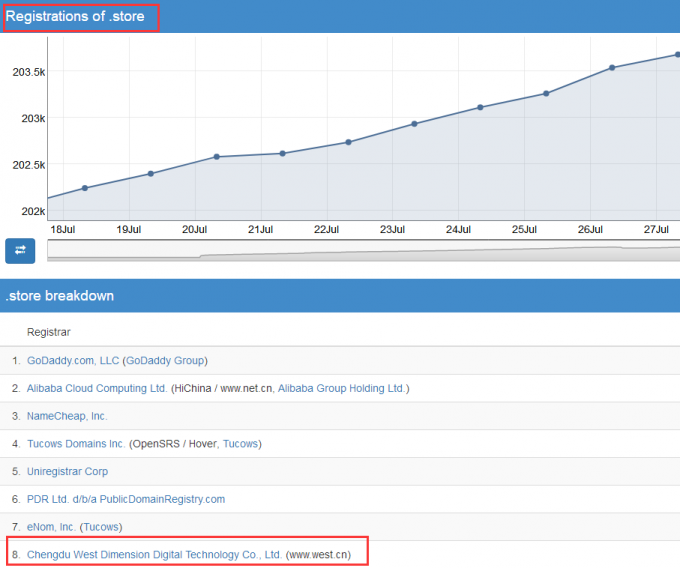This screenshot has height=568, width=680.
Task: Visit Alibaba Cloud Computing Ltd. link
Action: (97, 388)
